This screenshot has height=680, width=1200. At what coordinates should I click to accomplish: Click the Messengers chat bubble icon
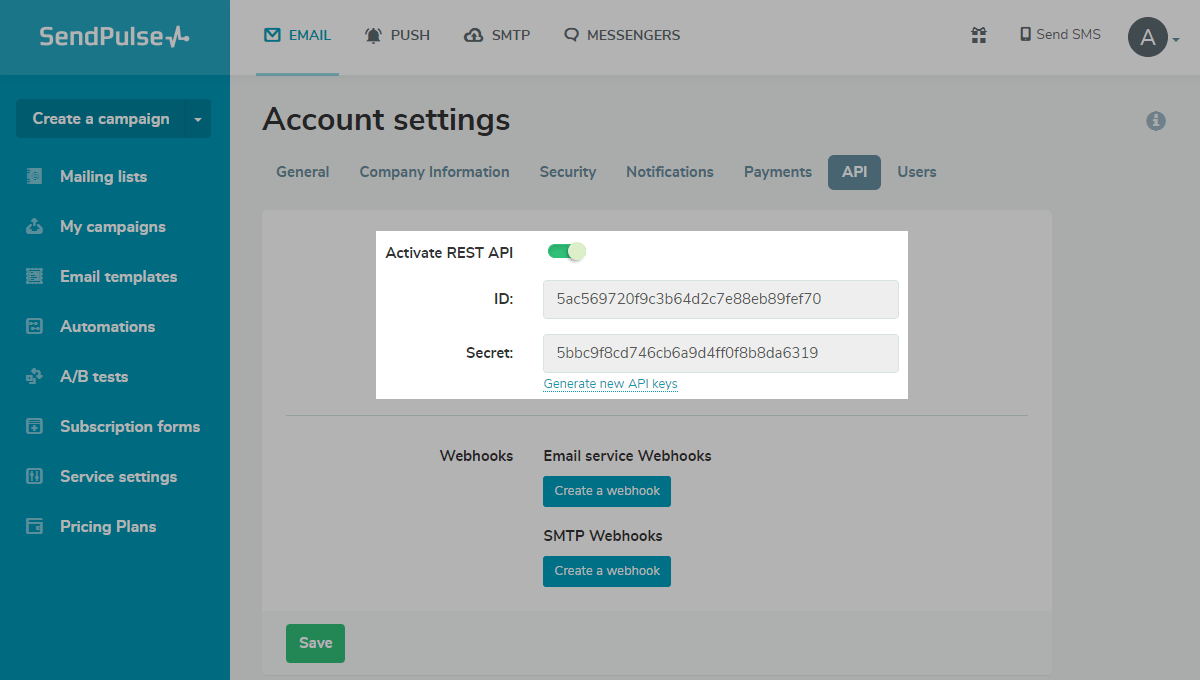(x=572, y=35)
